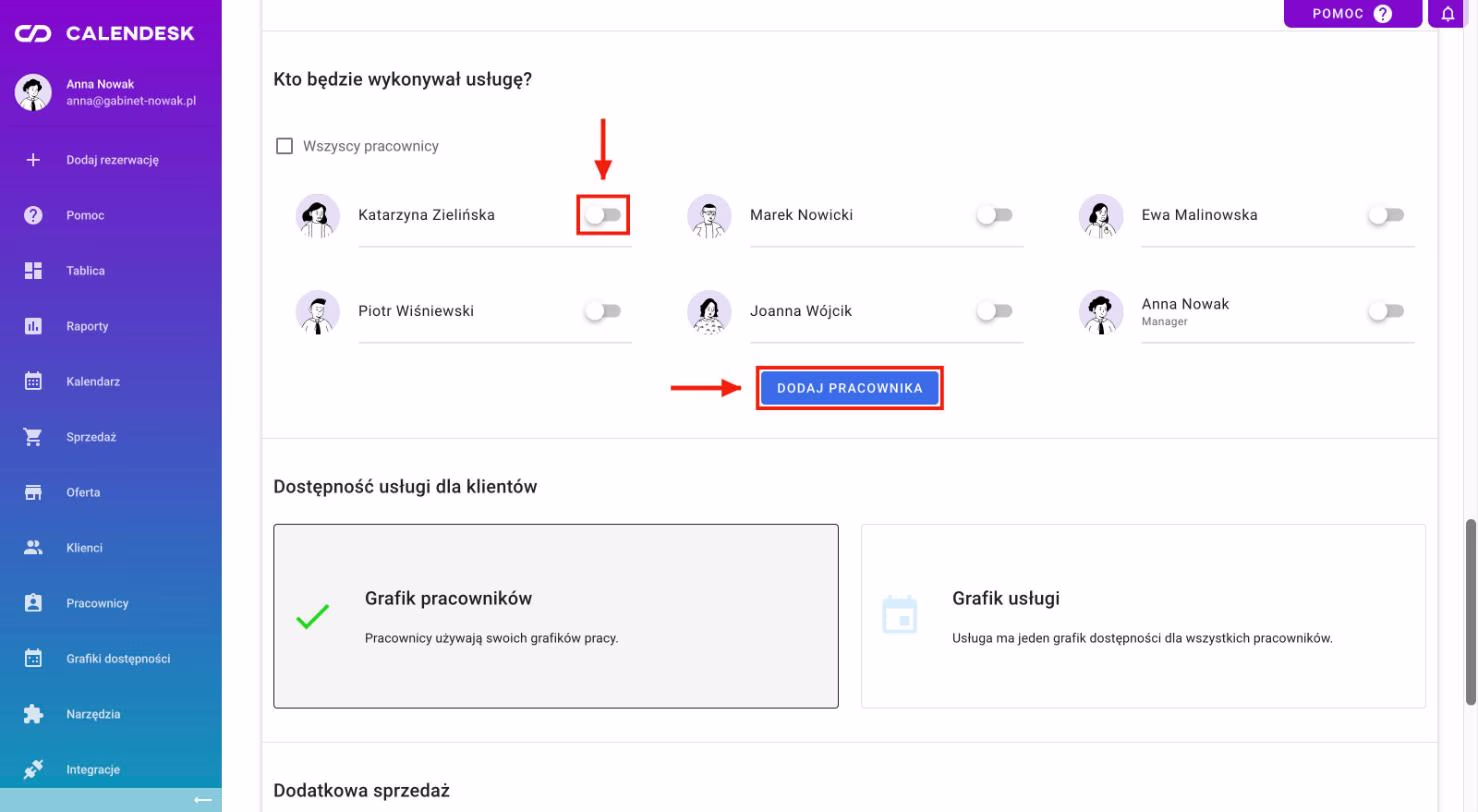
Task: Open the Raporty chart icon
Action: pyautogui.click(x=33, y=326)
